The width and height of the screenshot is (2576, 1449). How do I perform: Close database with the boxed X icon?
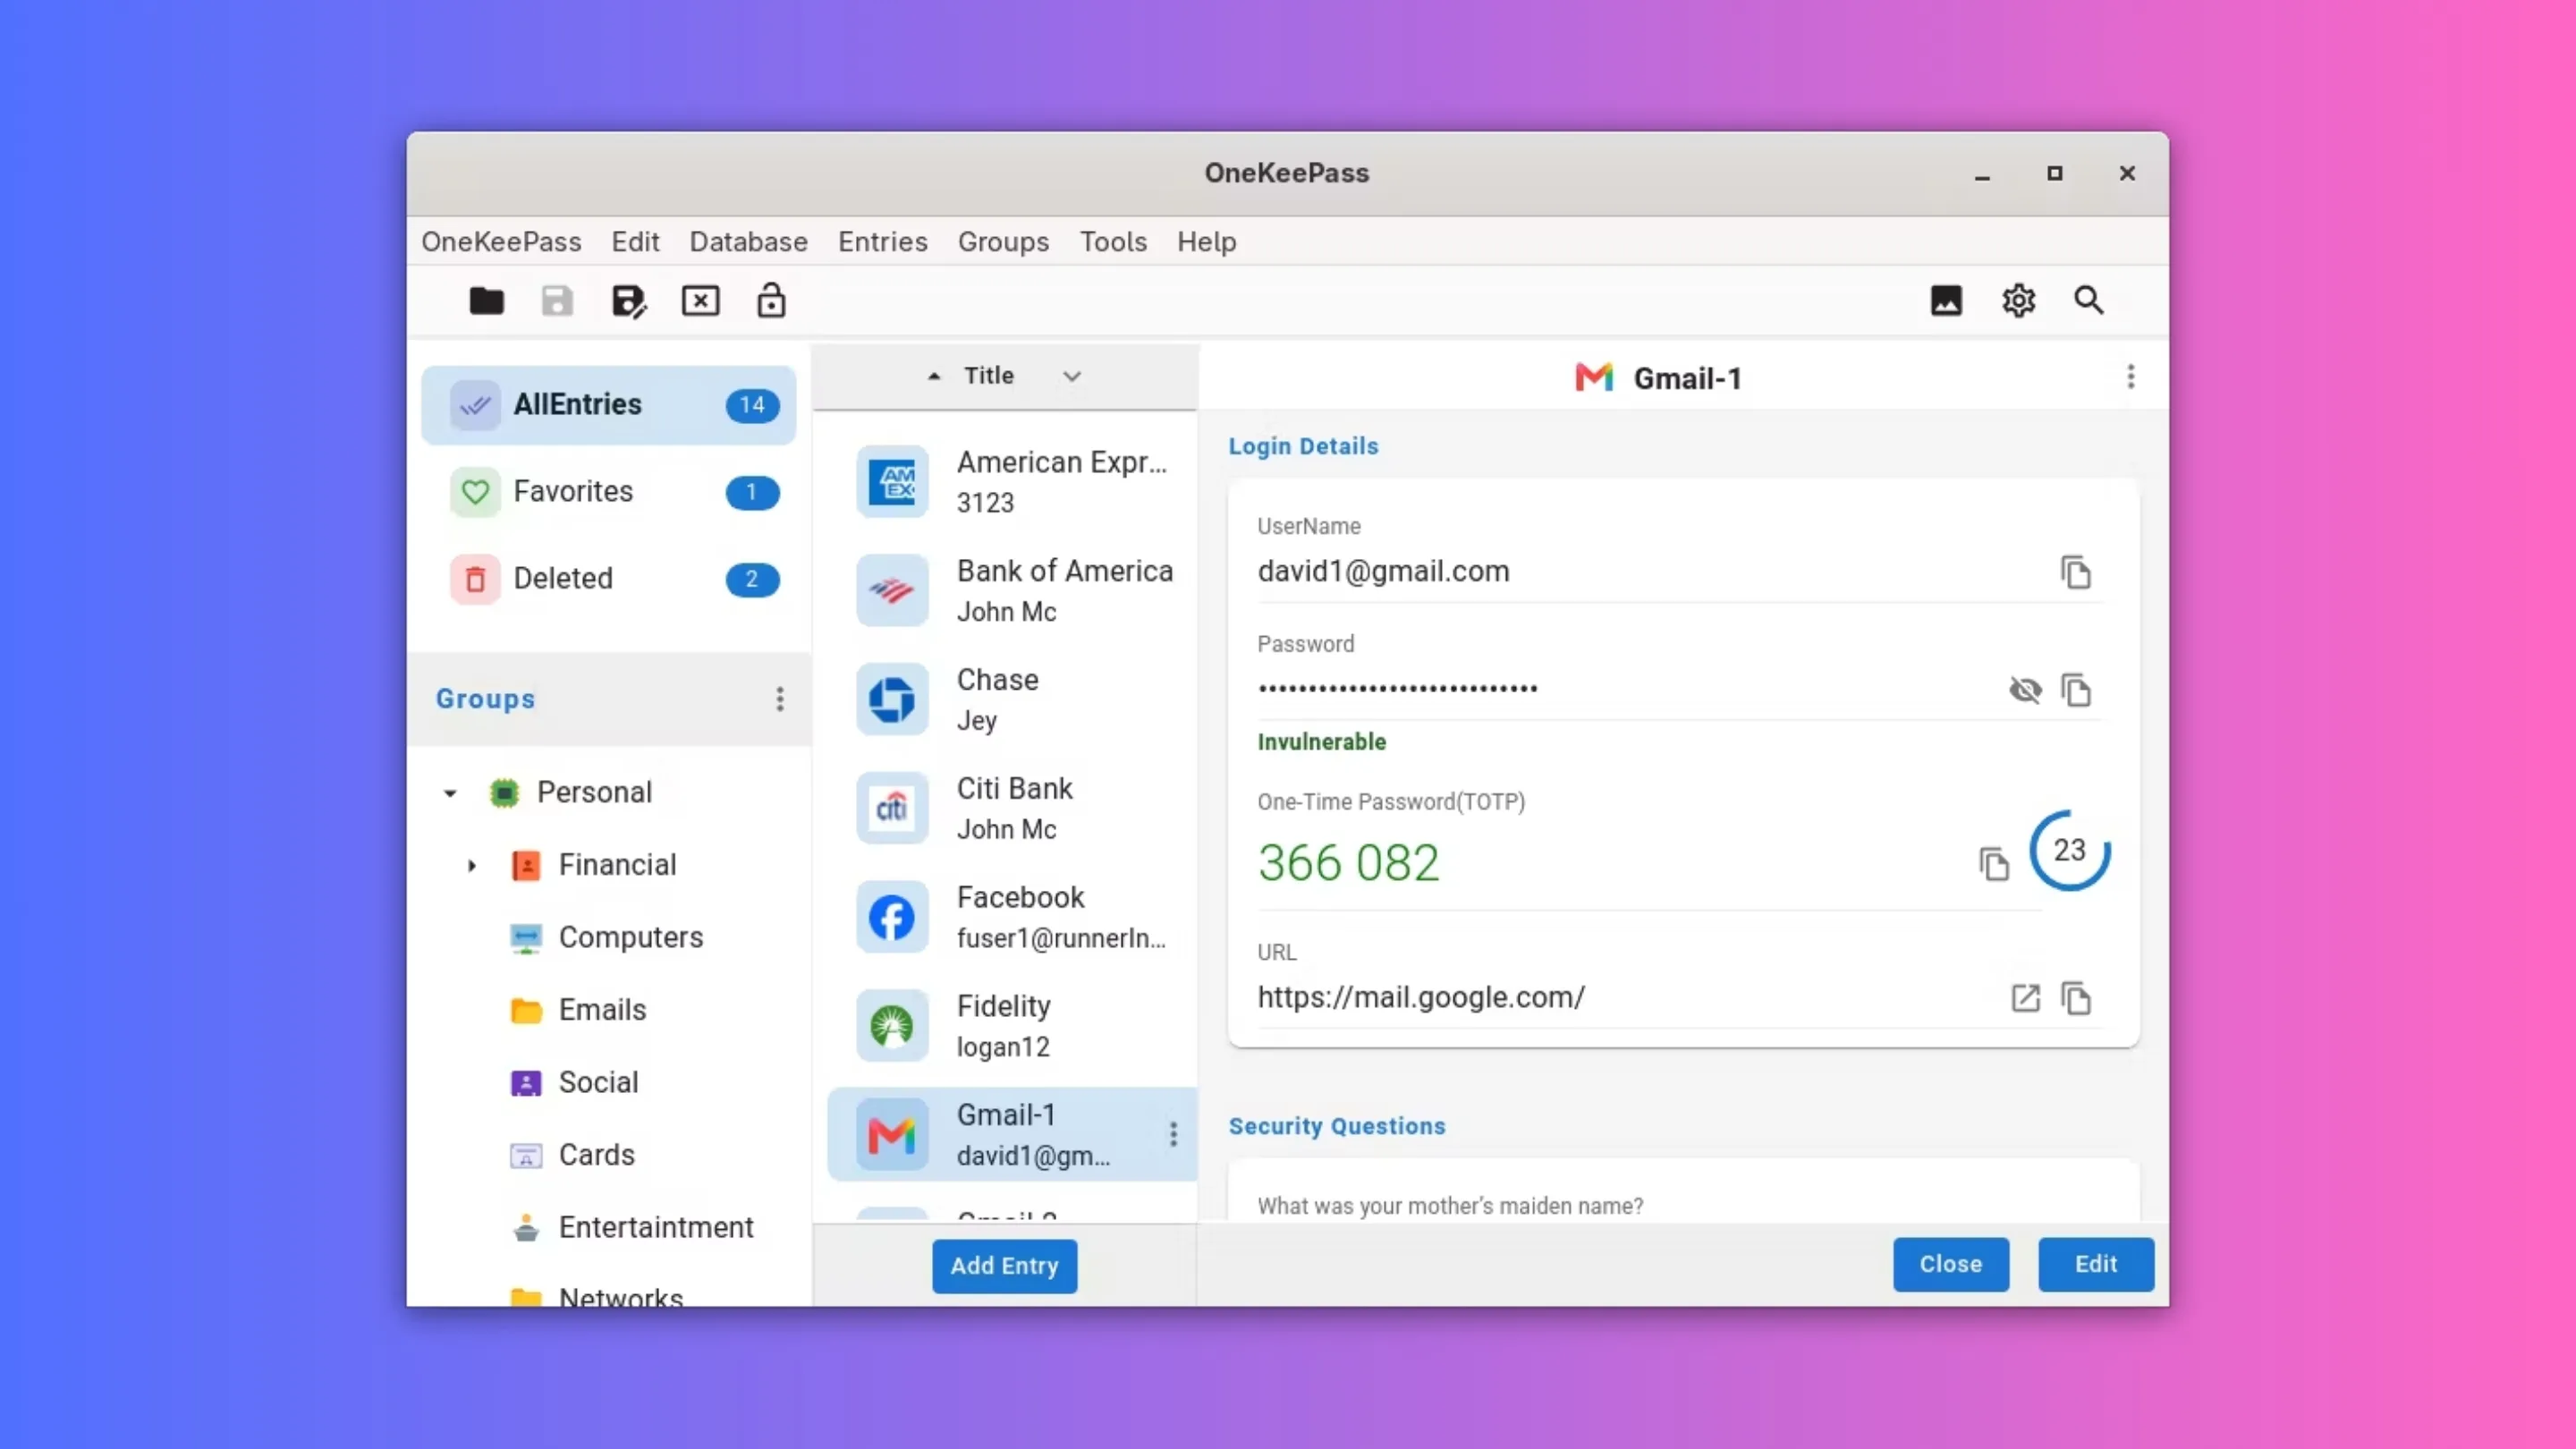(x=700, y=301)
